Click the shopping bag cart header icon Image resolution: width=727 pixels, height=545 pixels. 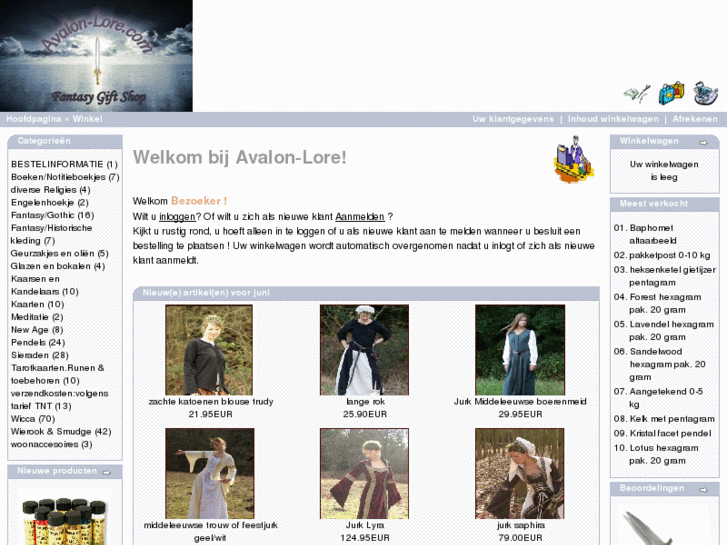[671, 93]
